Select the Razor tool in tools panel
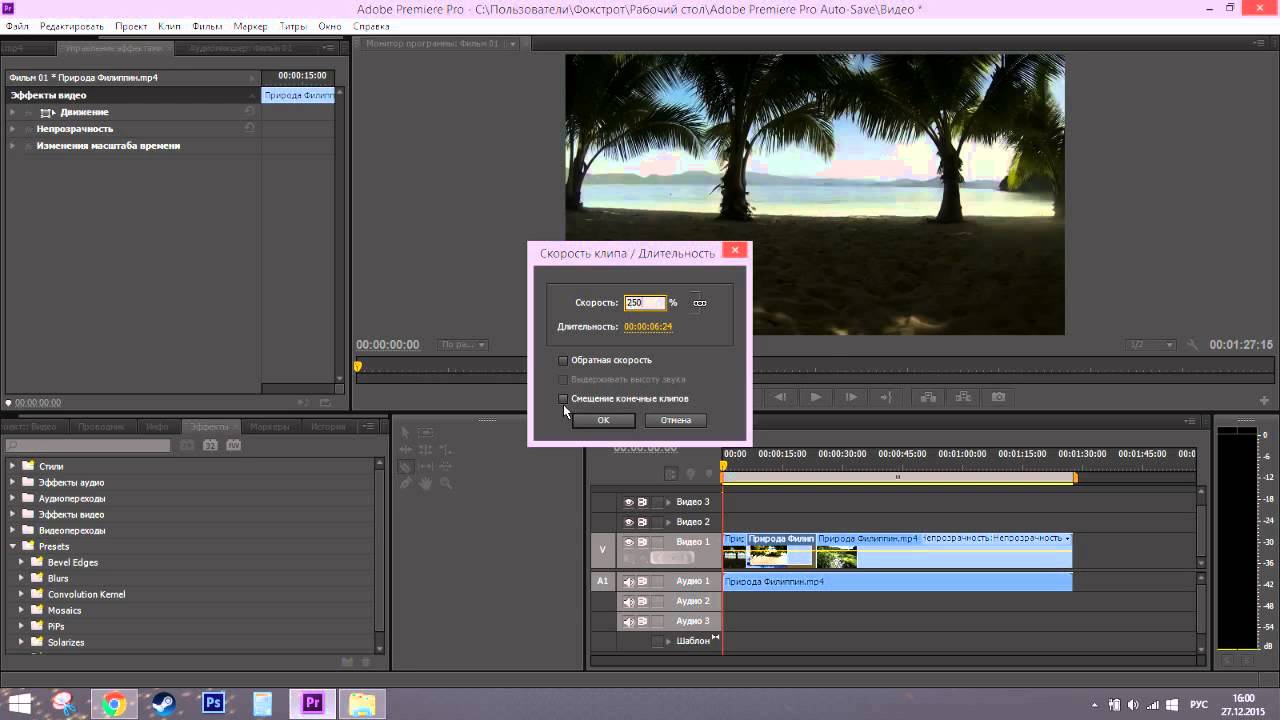1280x720 pixels. (x=405, y=466)
